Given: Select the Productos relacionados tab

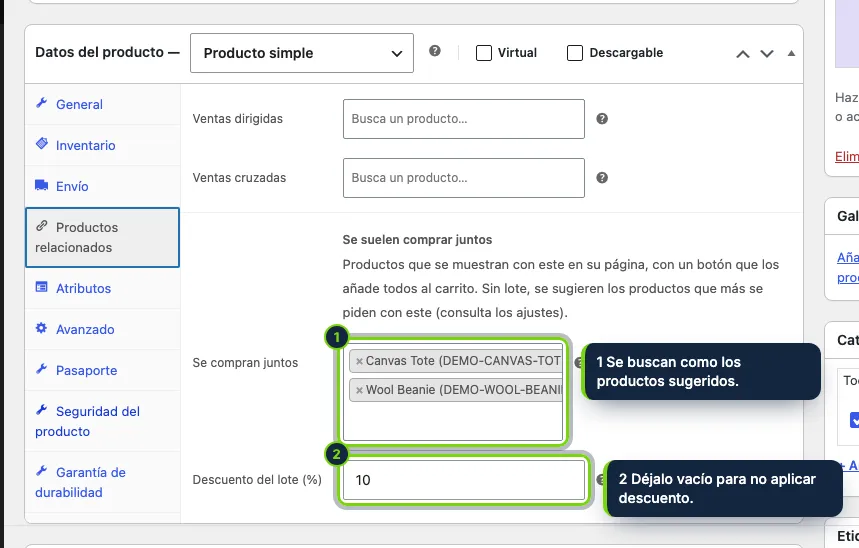Looking at the screenshot, I should point(102,237).
